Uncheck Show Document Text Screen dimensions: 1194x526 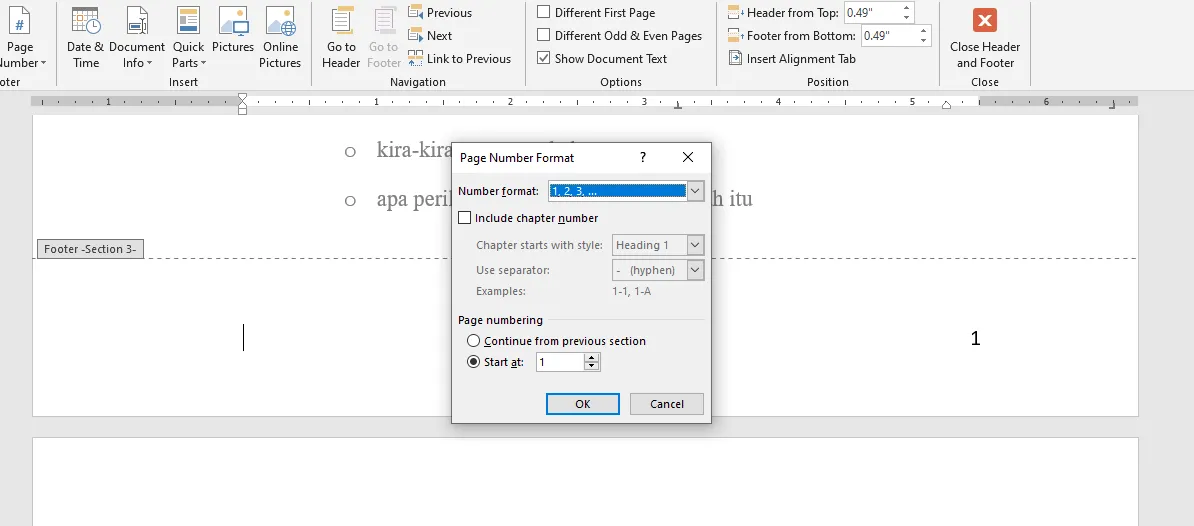pyautogui.click(x=544, y=59)
